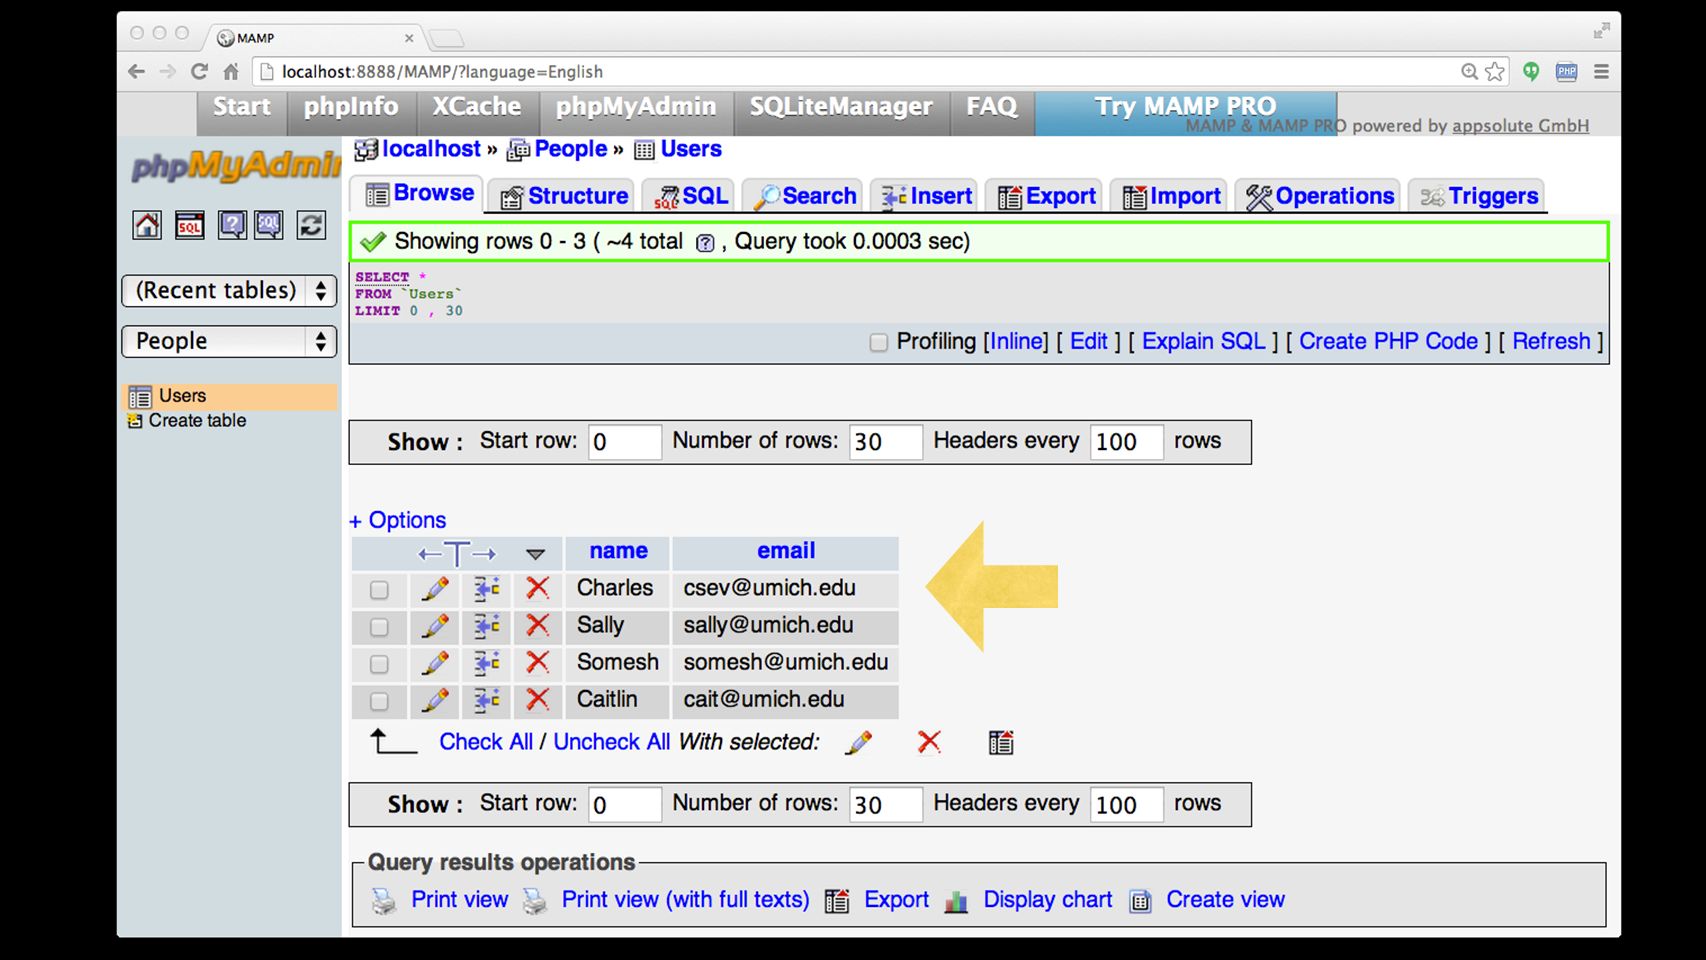Open the Triggers tab
This screenshot has height=960, width=1706.
(1479, 196)
